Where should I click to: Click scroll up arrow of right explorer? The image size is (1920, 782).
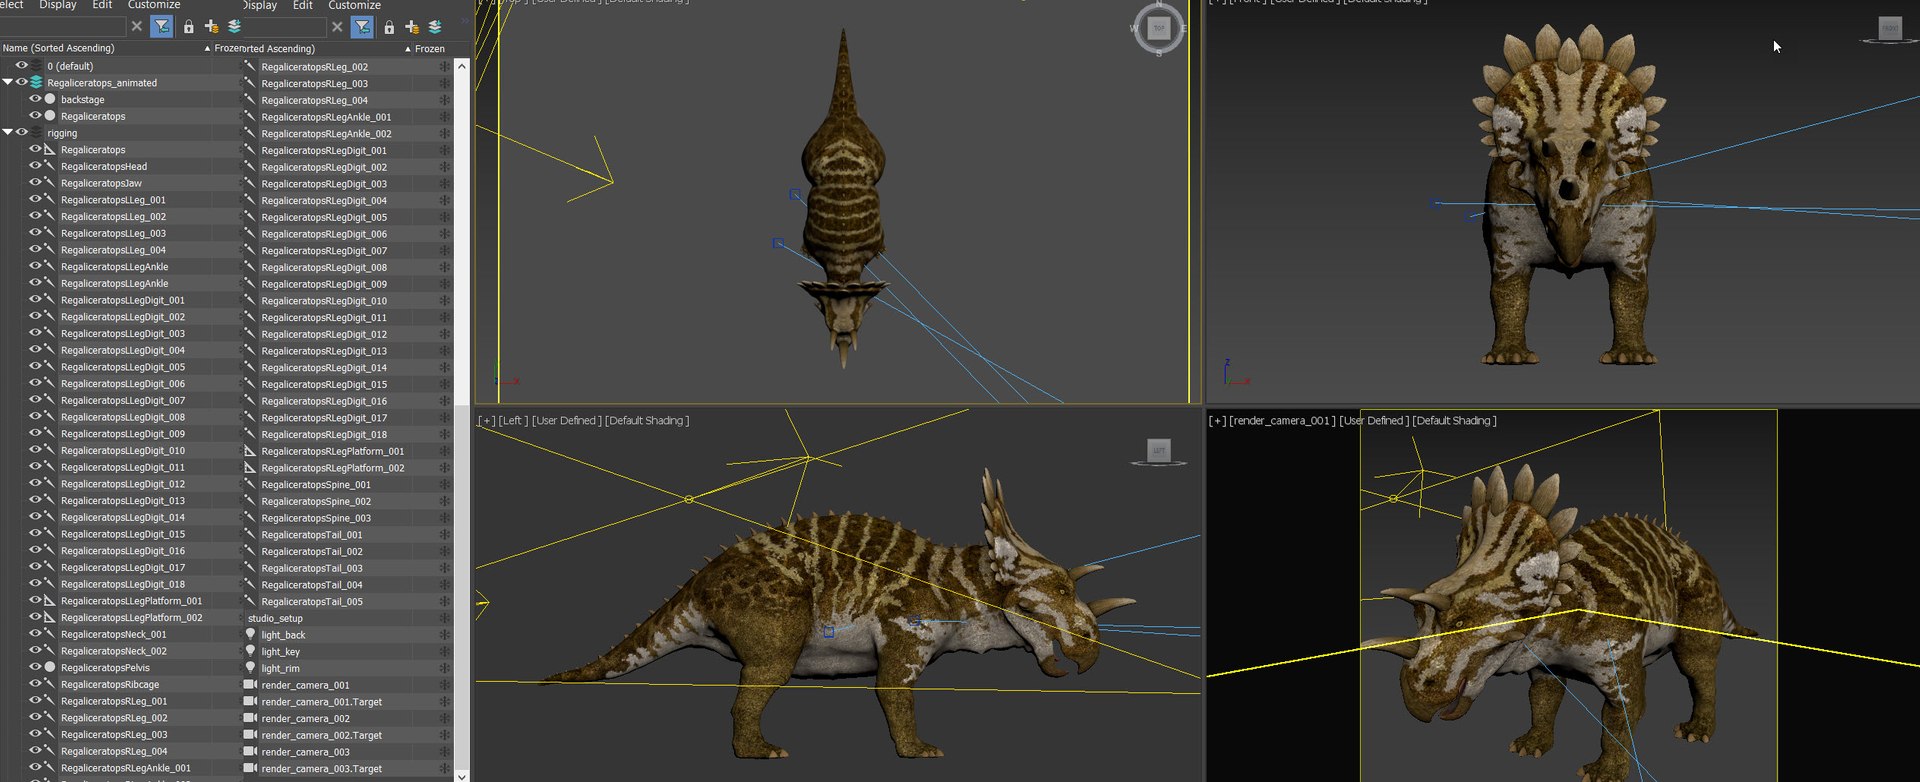[x=461, y=66]
